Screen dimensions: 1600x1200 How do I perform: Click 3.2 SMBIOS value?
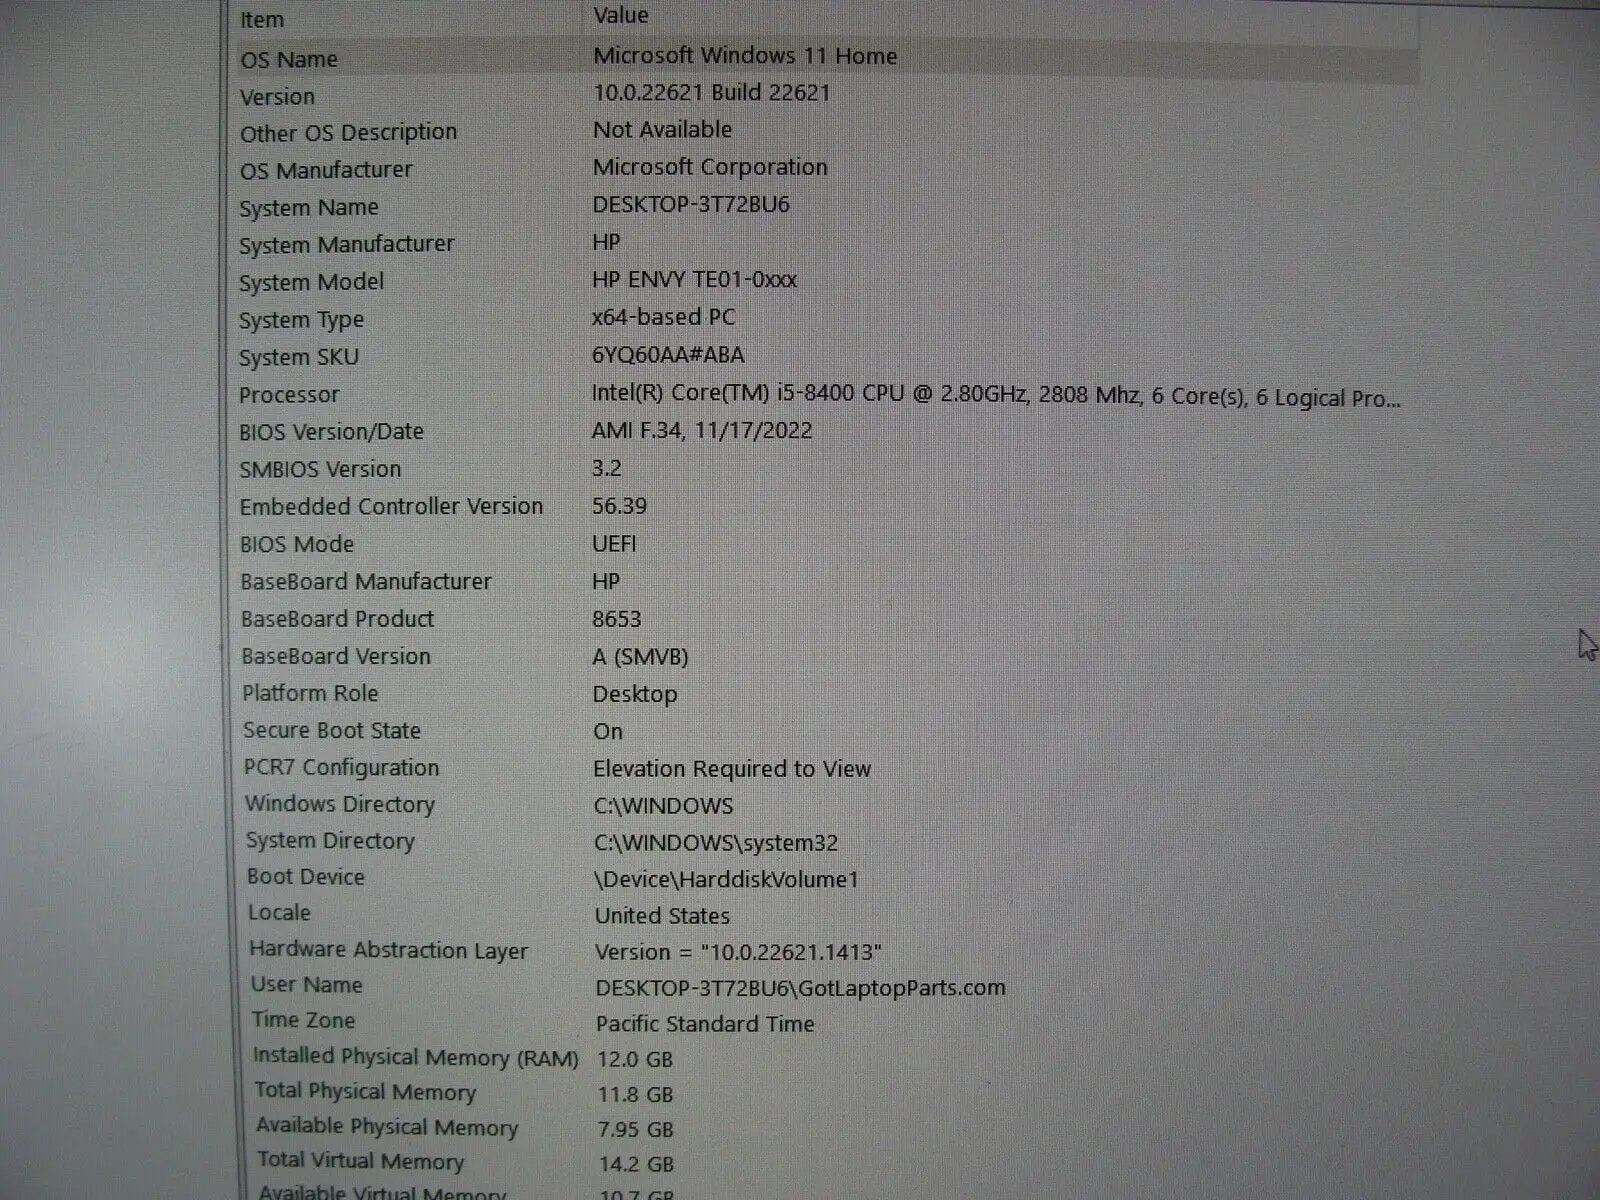pyautogui.click(x=607, y=468)
